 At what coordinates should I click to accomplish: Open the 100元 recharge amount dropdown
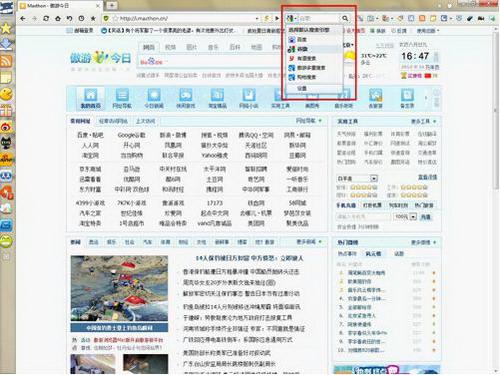(405, 217)
